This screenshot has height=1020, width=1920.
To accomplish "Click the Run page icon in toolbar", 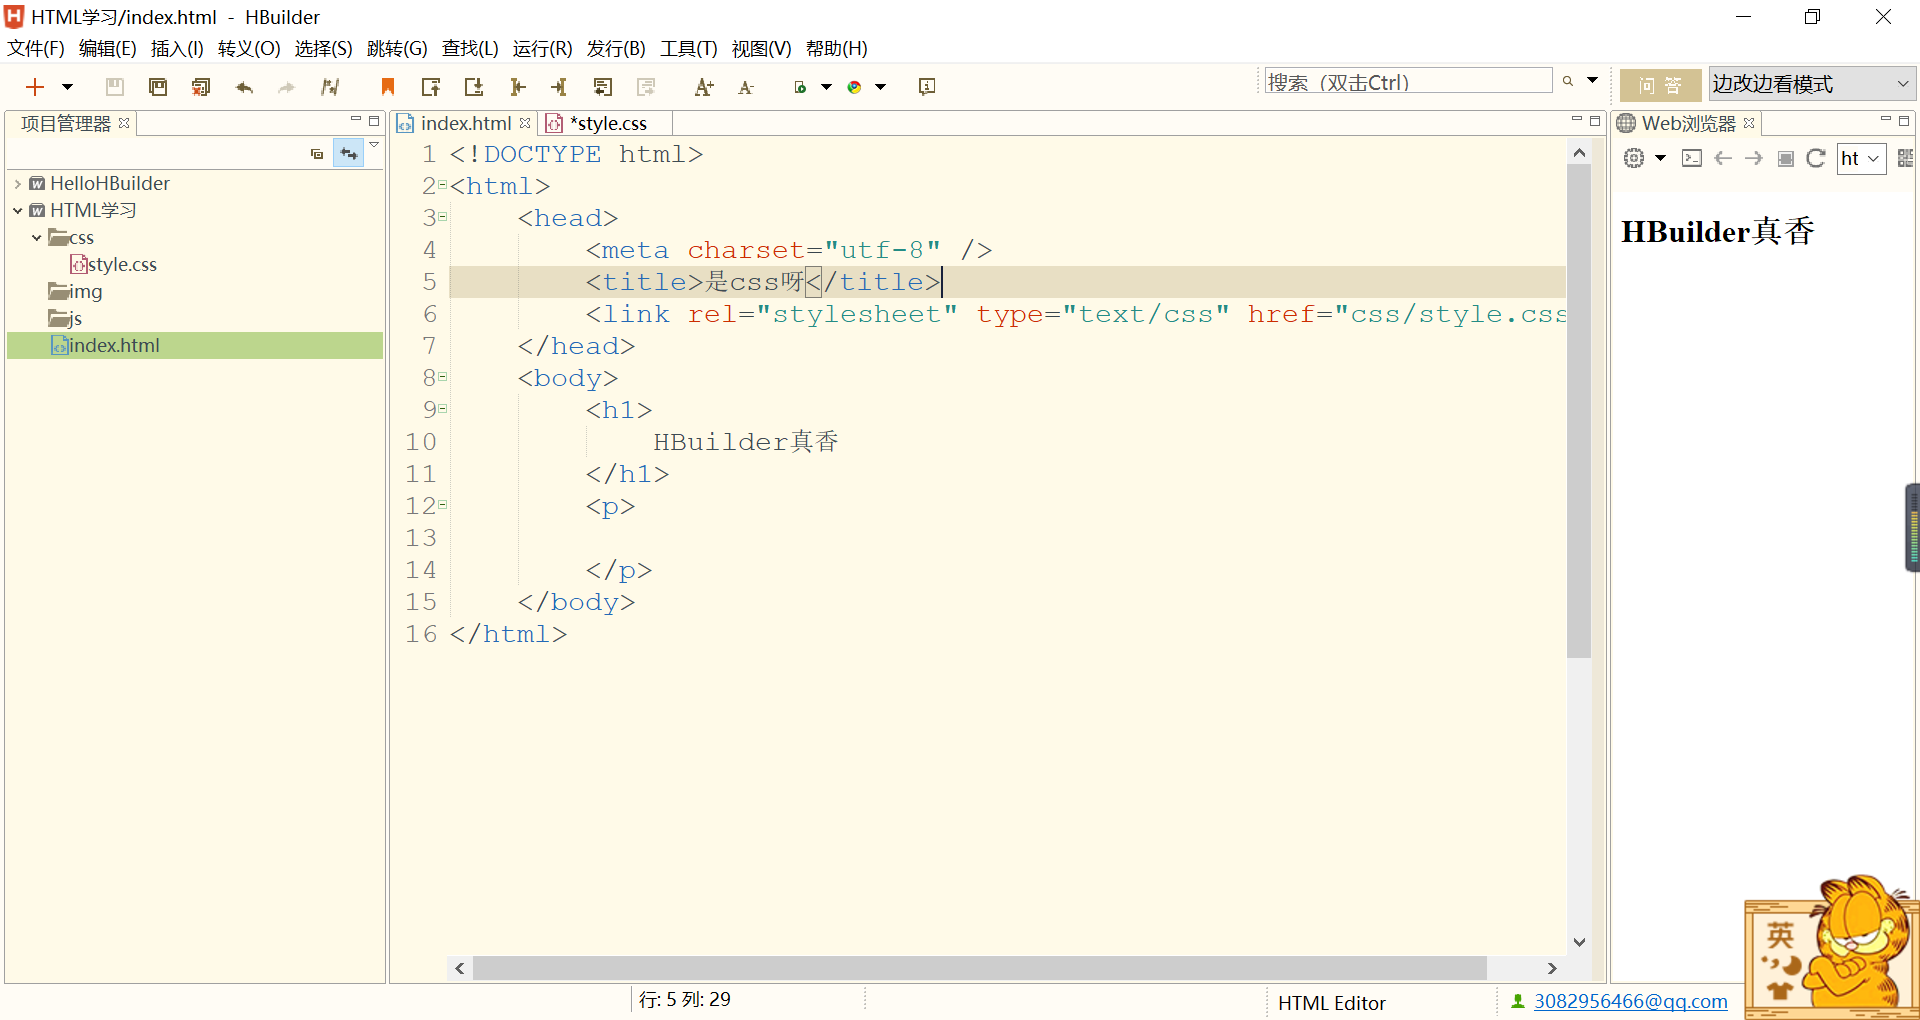I will coord(800,87).
